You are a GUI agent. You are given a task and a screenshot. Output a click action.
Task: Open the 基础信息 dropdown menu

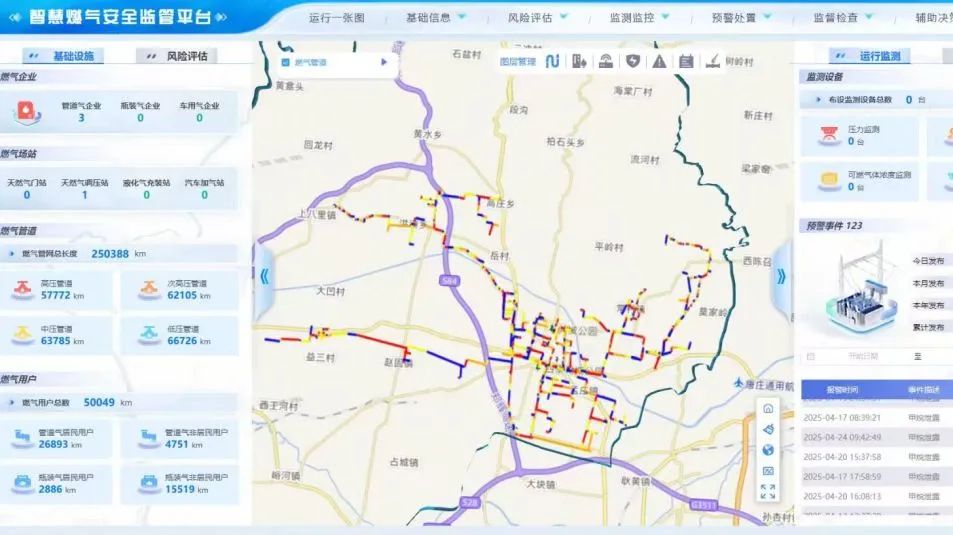point(435,18)
